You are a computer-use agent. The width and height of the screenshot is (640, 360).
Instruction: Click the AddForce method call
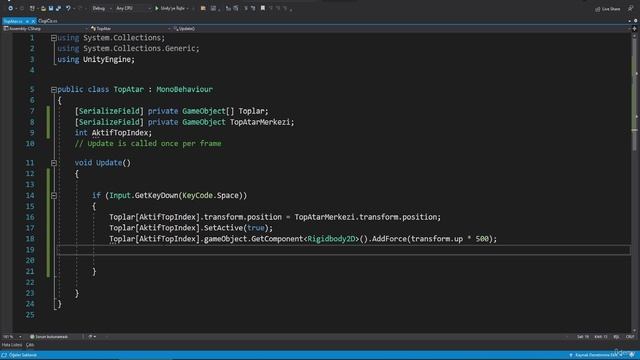[389, 239]
